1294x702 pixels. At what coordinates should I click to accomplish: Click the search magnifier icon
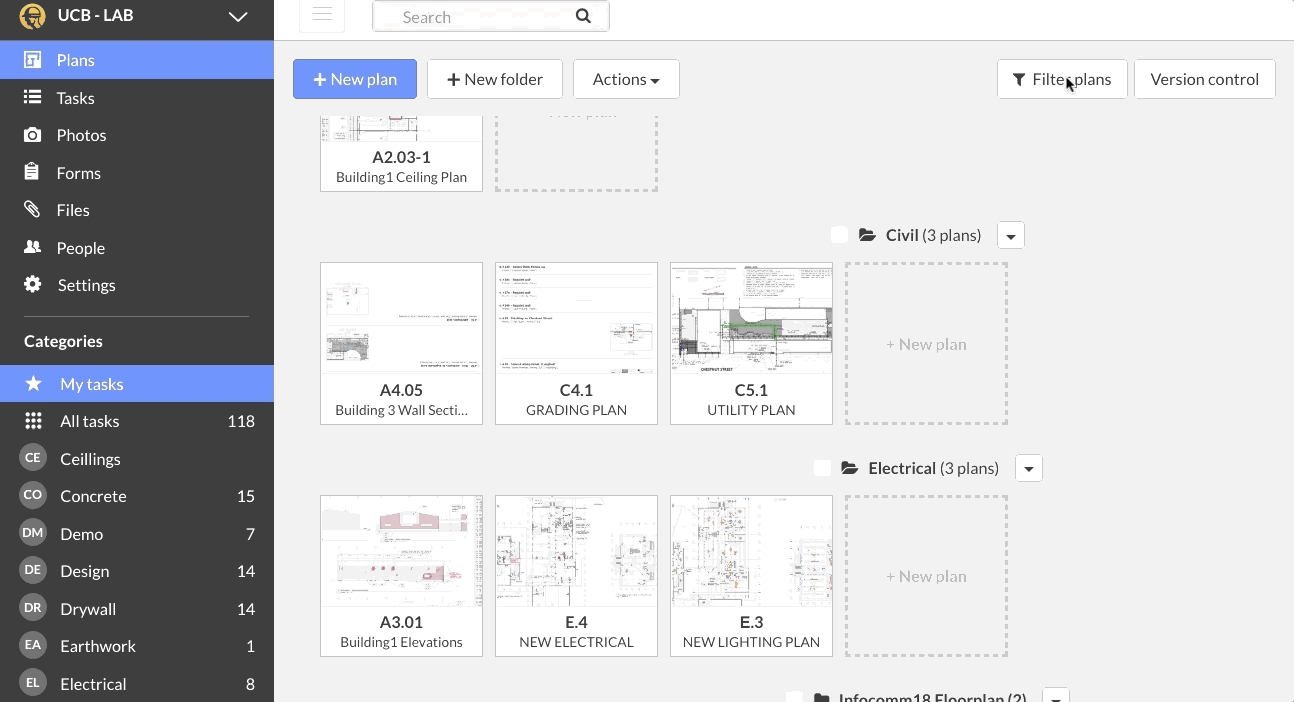583,17
